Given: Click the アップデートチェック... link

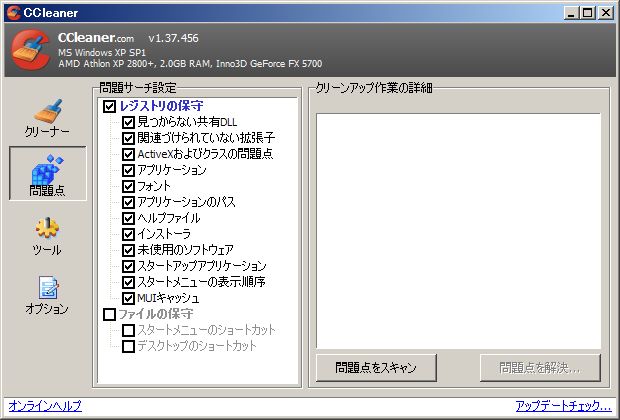Looking at the screenshot, I should tap(563, 406).
